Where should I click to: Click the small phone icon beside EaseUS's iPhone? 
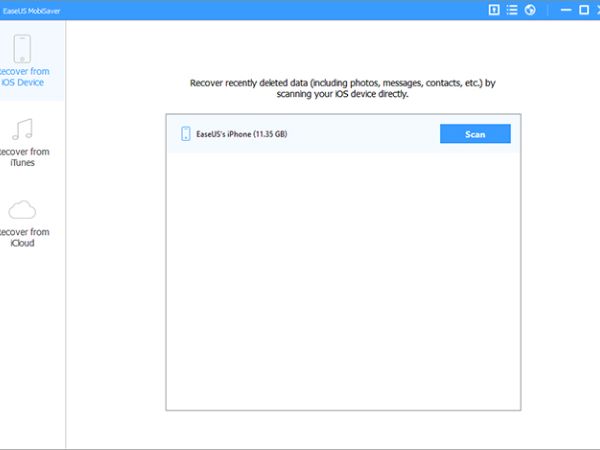point(185,134)
